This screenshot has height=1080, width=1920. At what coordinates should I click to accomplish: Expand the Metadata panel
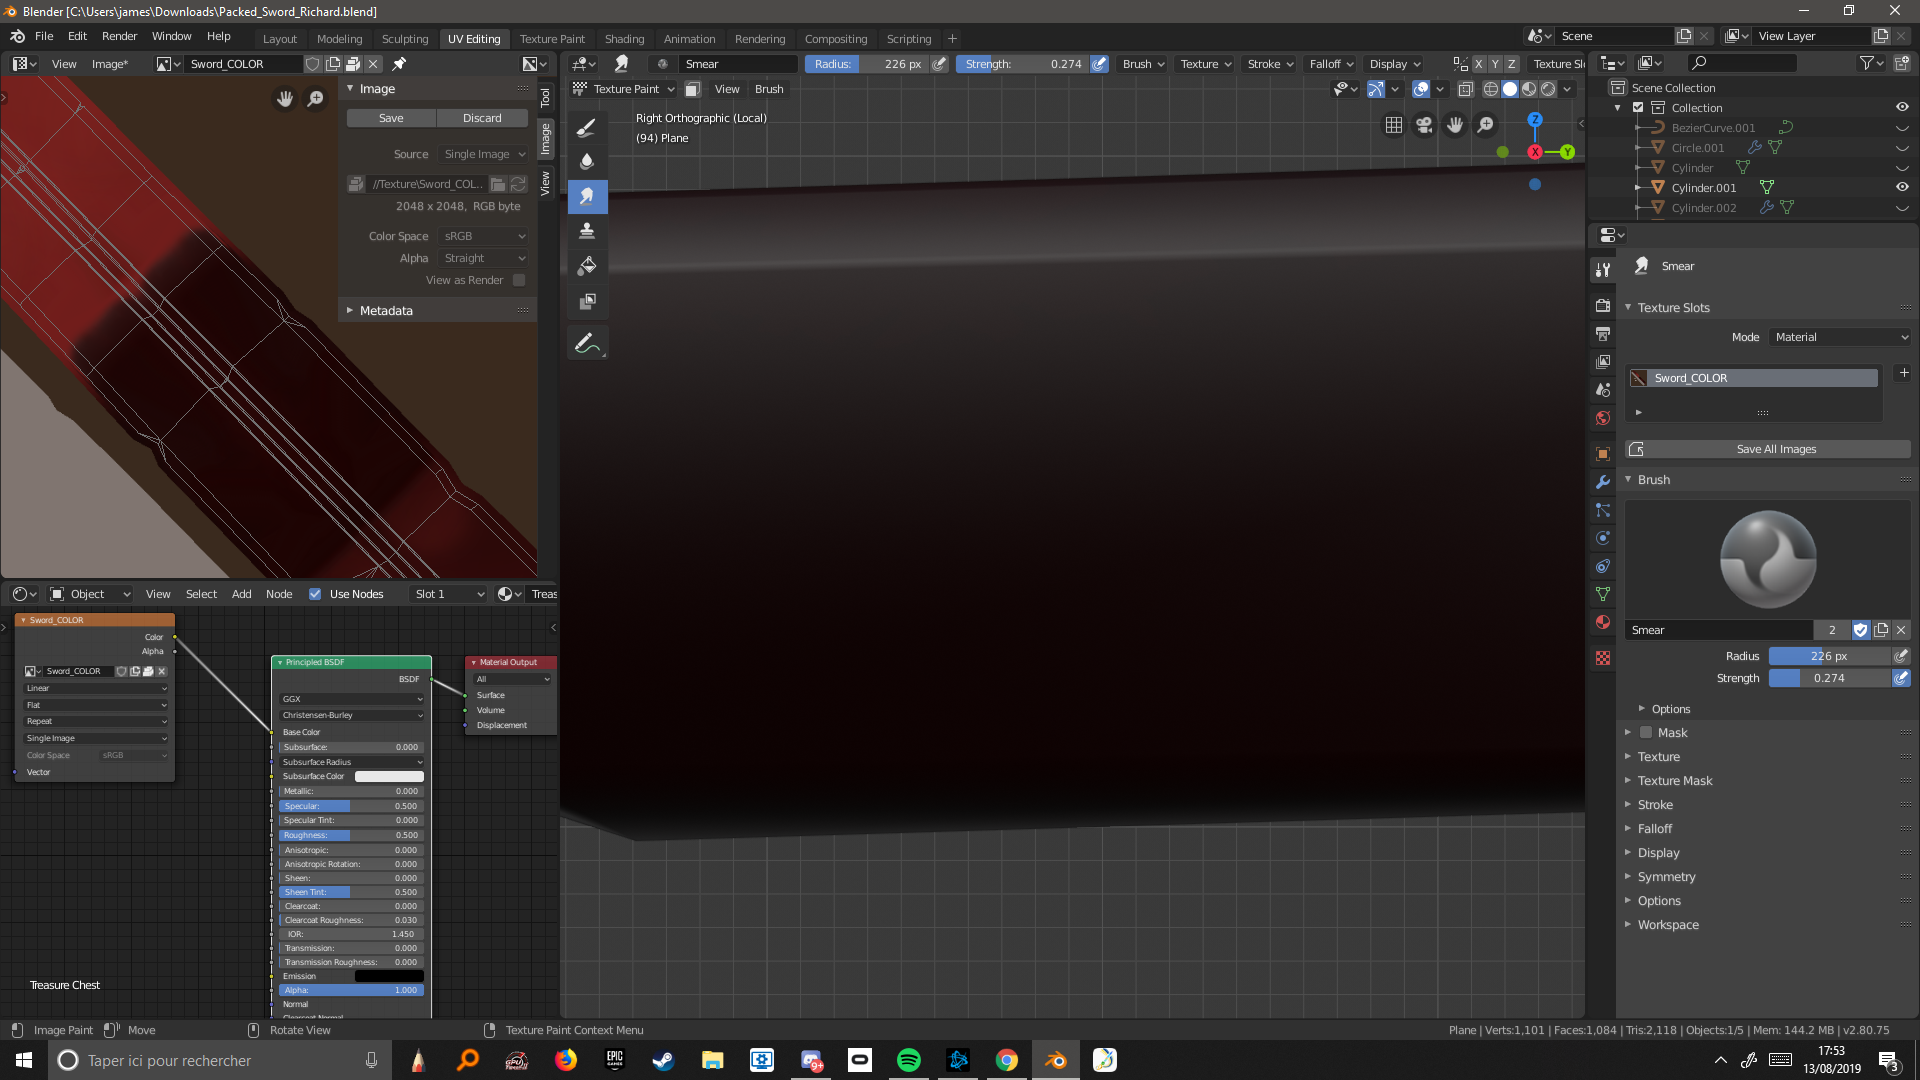coord(385,311)
